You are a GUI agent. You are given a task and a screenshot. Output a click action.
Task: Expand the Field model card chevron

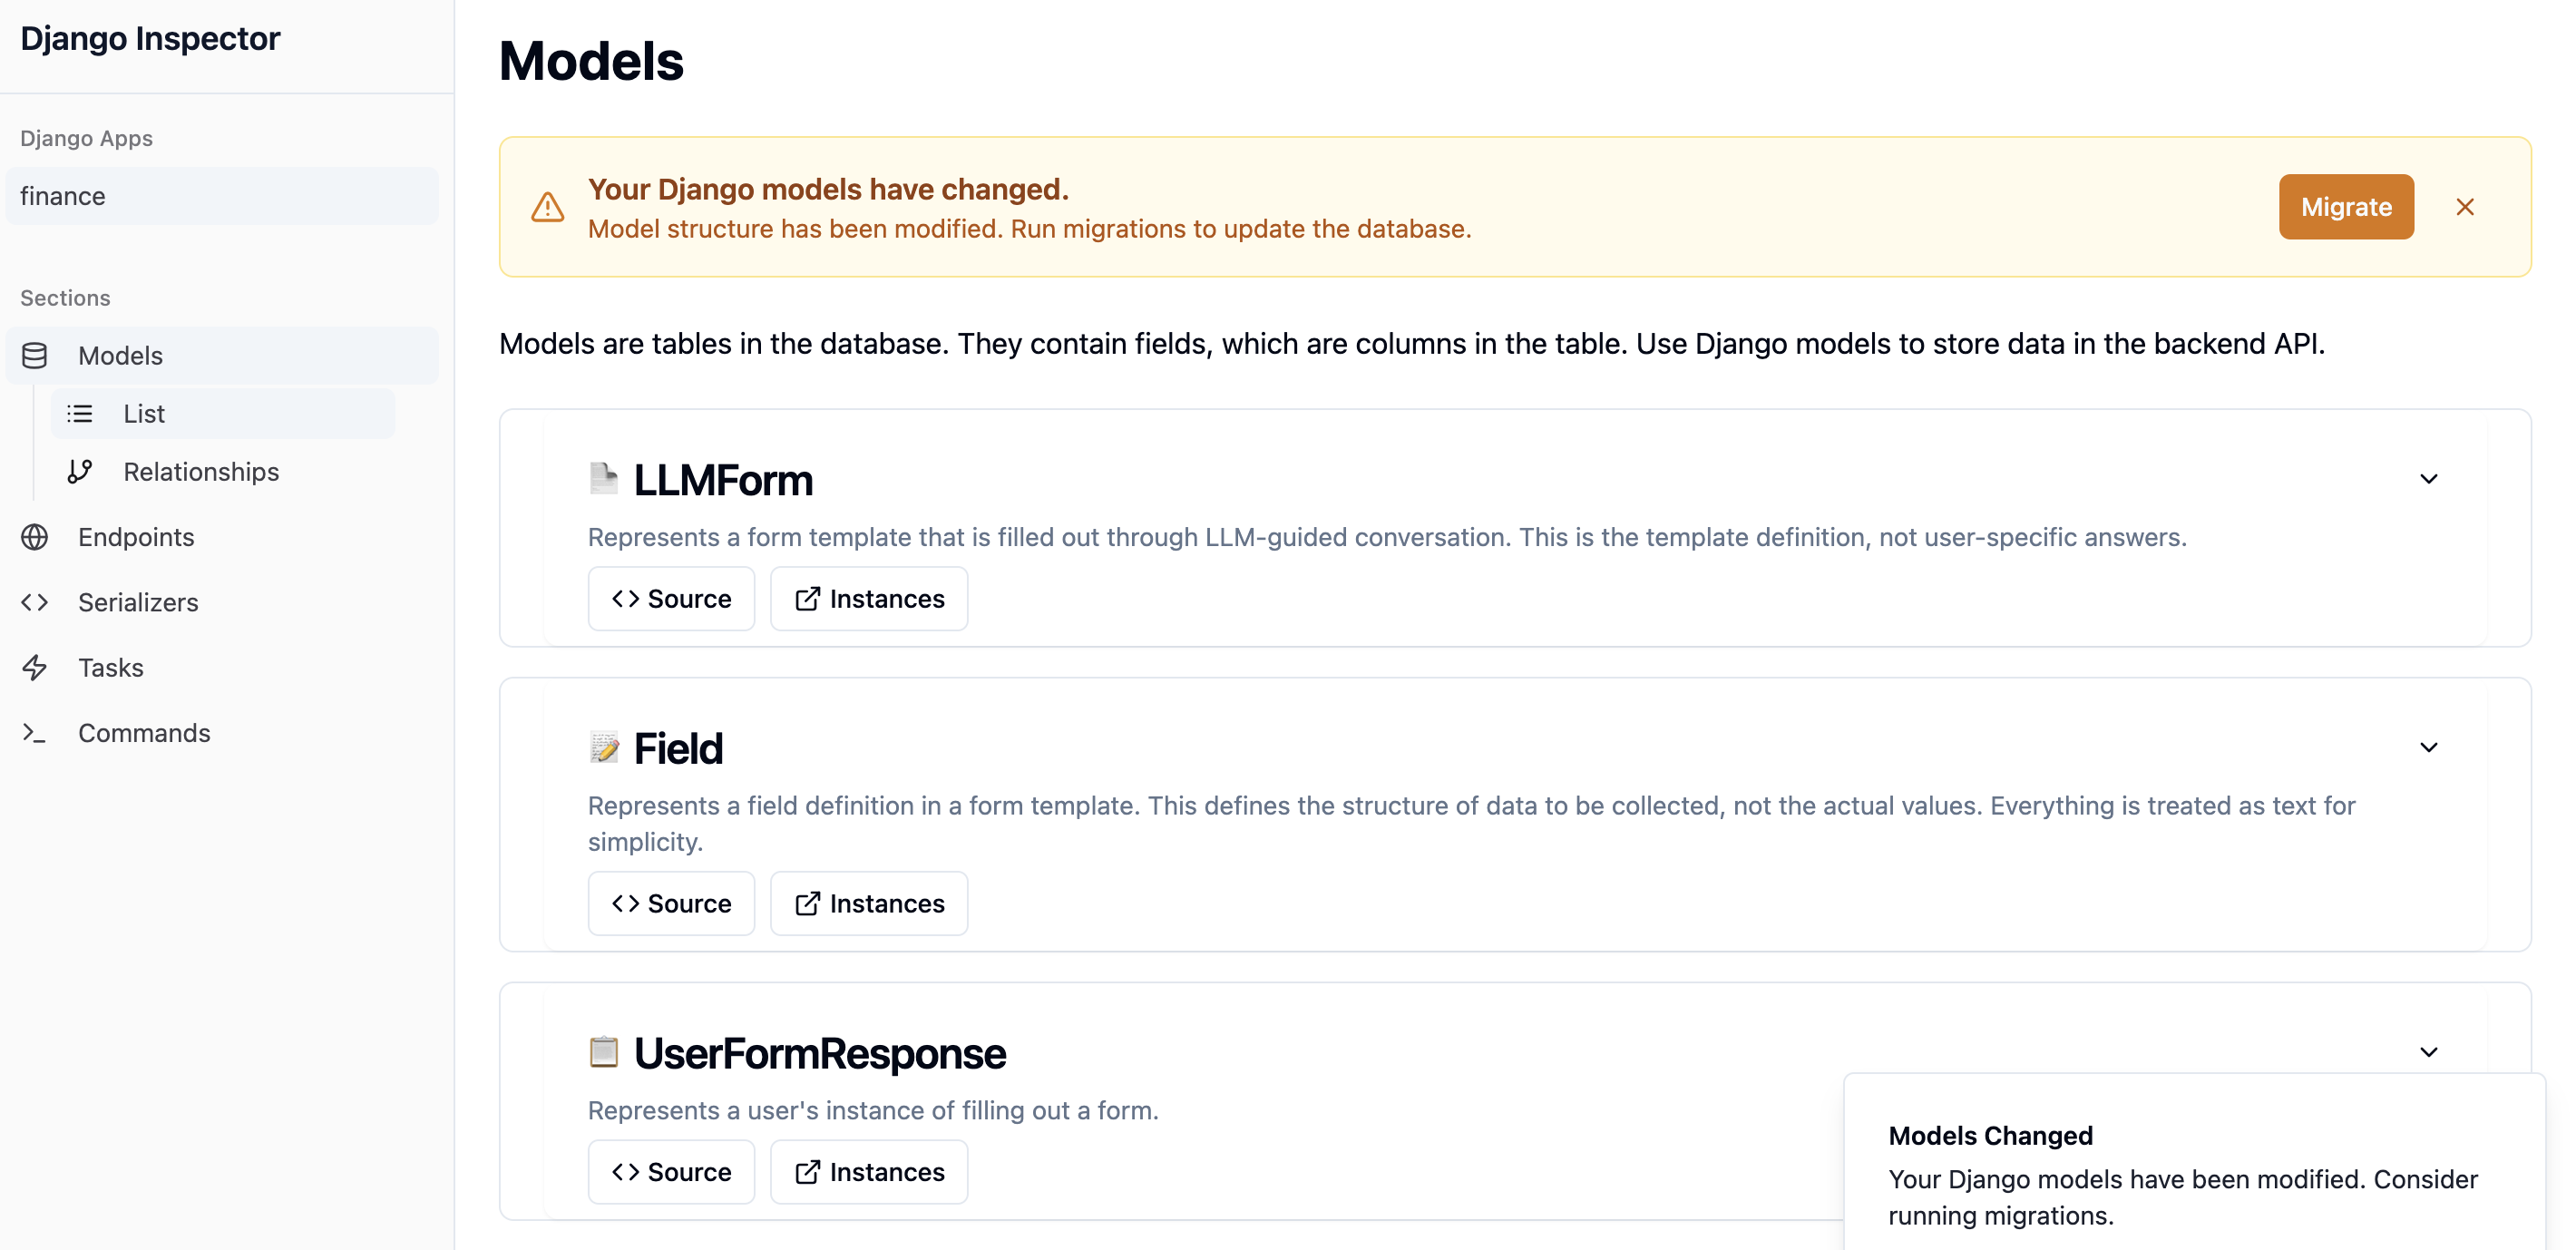point(2428,748)
